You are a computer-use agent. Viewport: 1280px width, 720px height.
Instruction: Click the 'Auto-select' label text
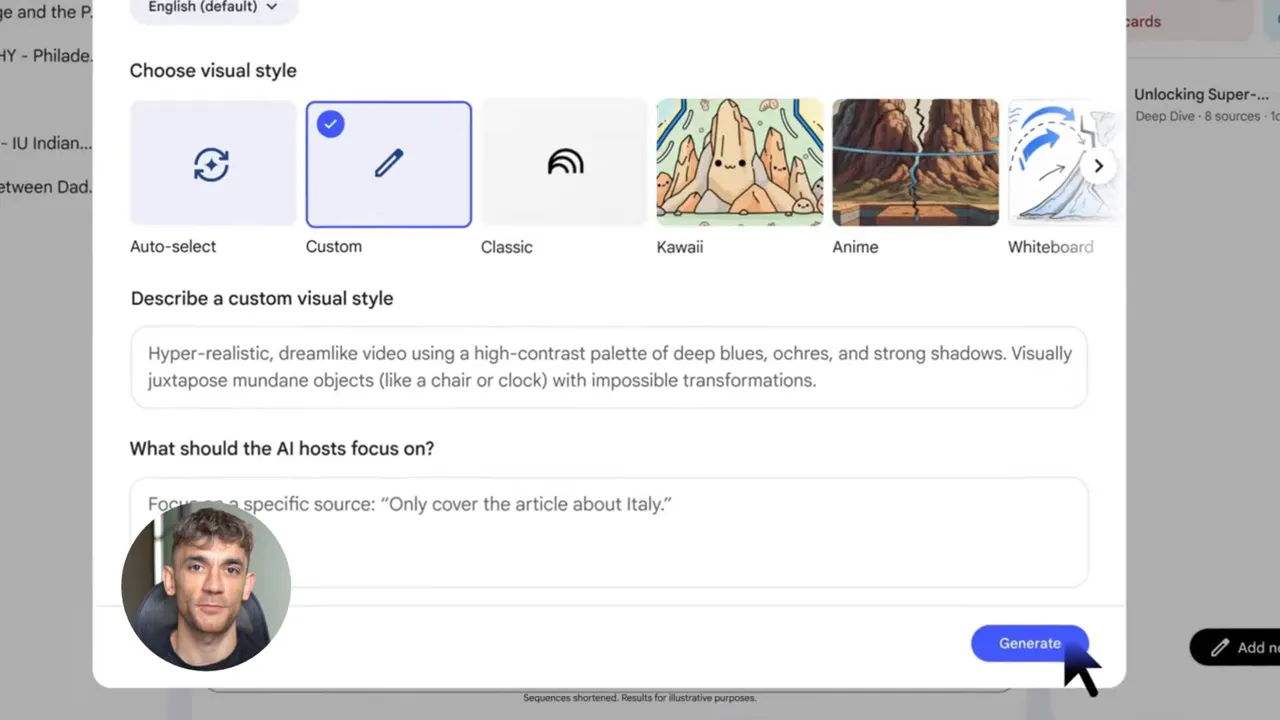point(173,246)
